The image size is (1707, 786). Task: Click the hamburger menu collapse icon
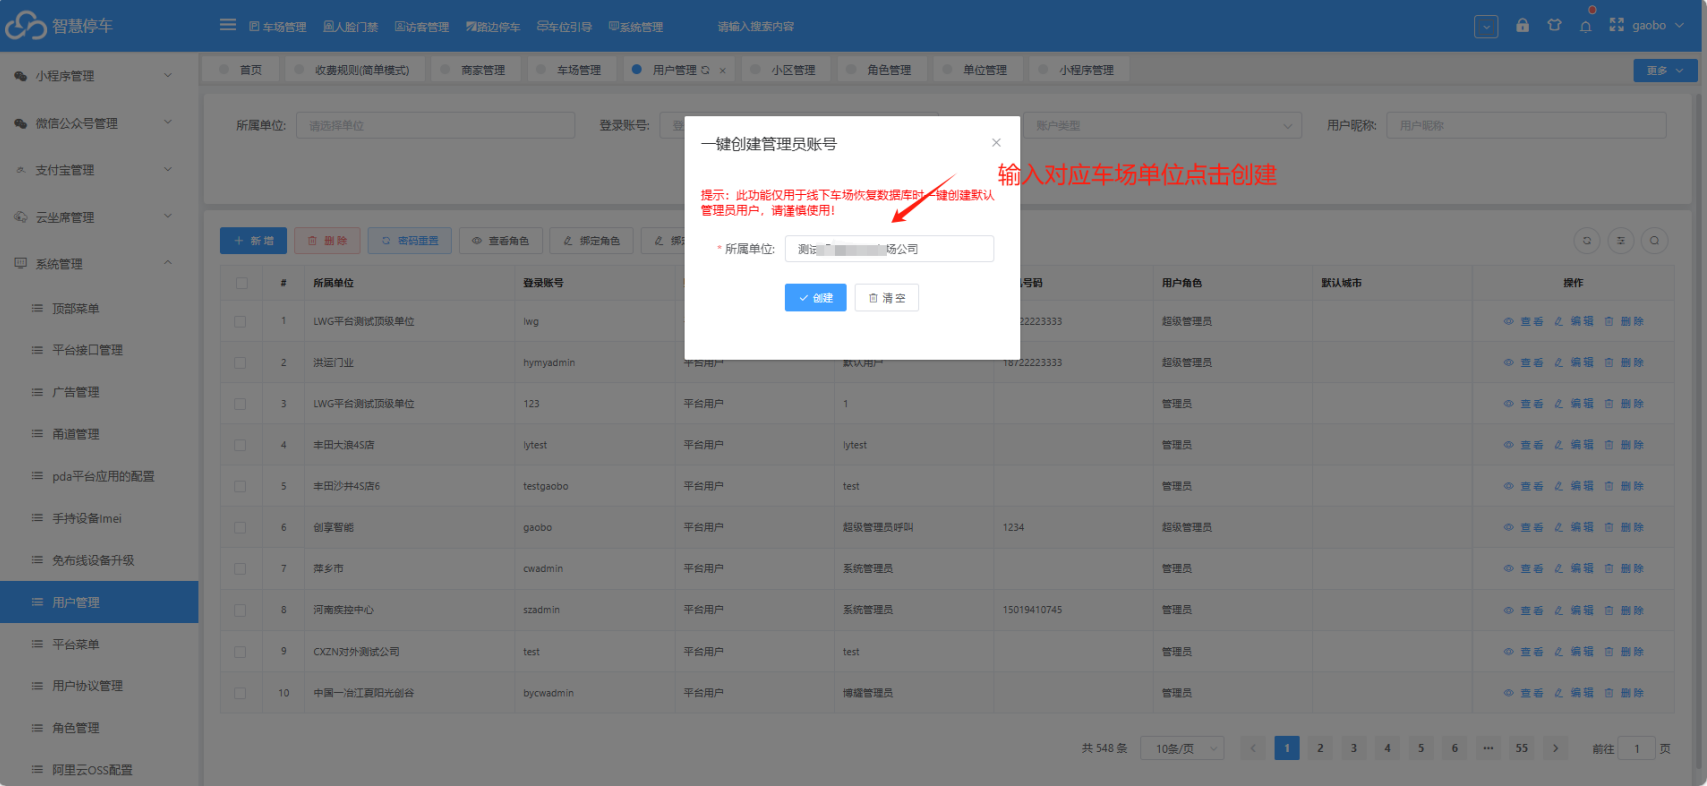pyautogui.click(x=228, y=25)
